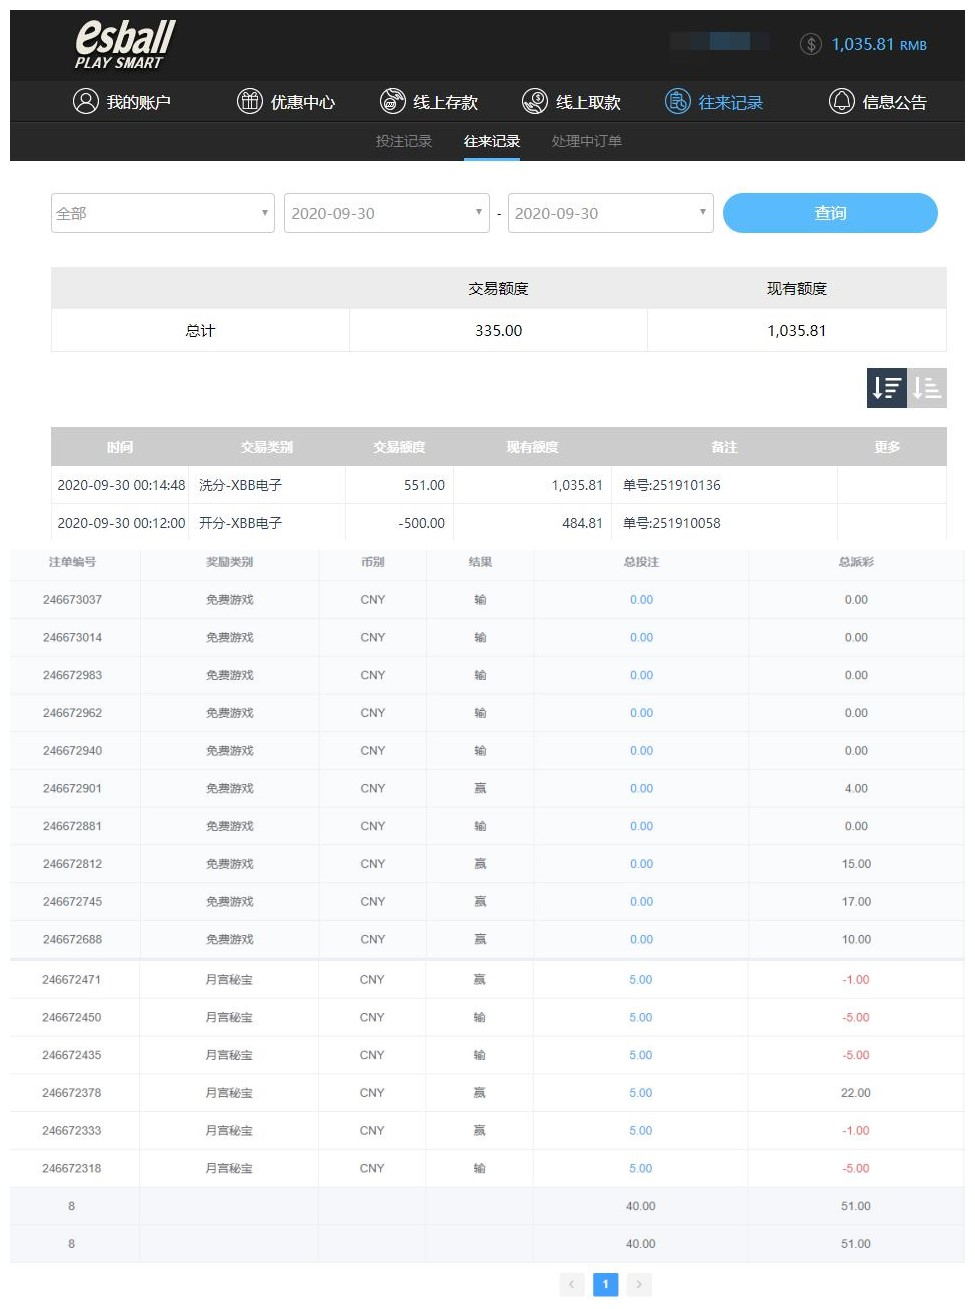Go to the previous page arrow
The width and height of the screenshot is (975, 1309).
[x=572, y=1284]
